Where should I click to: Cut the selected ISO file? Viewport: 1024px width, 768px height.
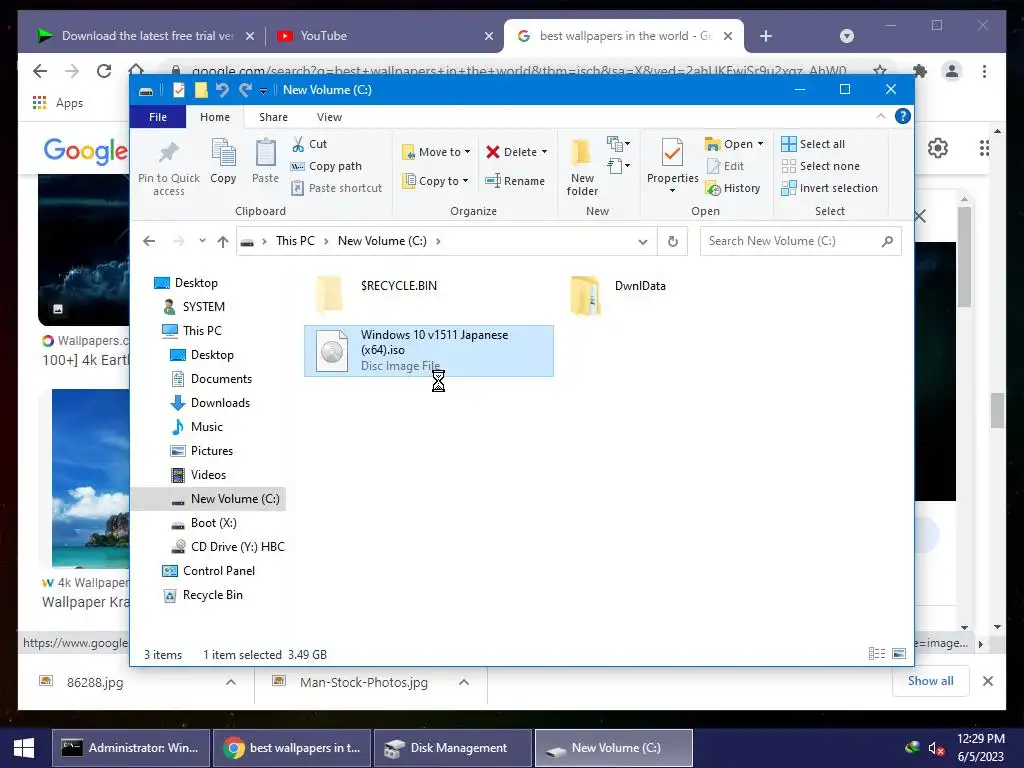pos(310,144)
